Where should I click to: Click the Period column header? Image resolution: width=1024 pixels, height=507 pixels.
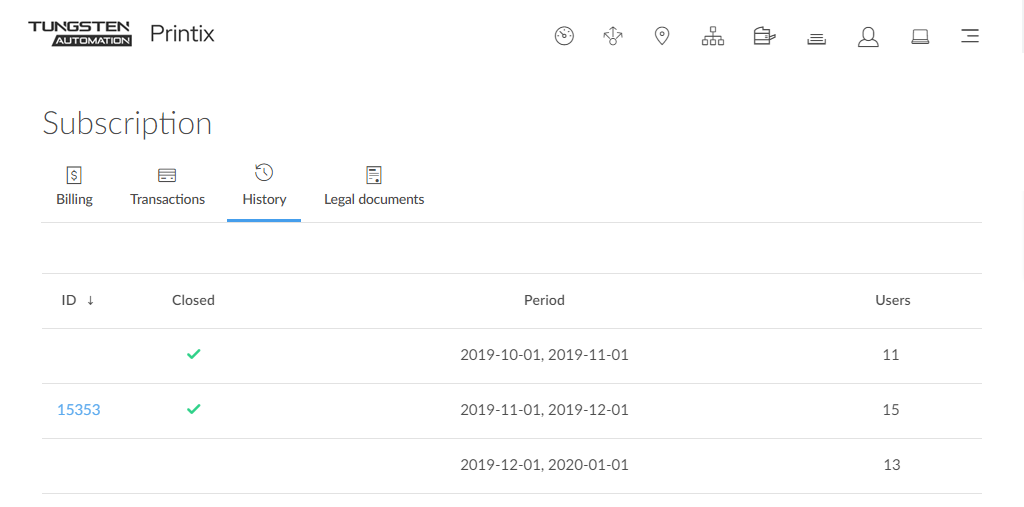click(544, 300)
